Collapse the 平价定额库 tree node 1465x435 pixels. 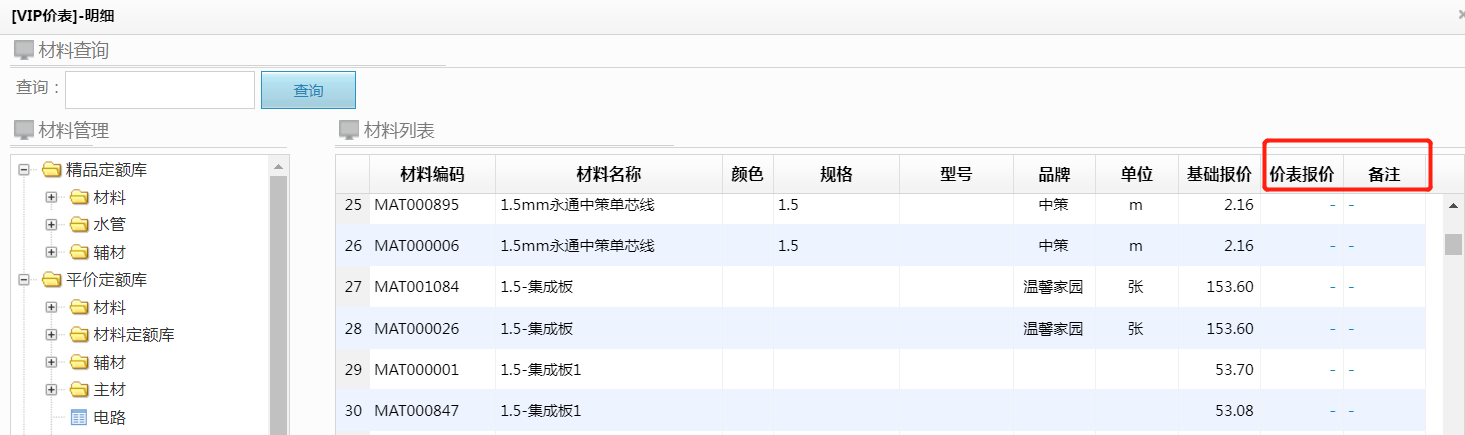tap(24, 280)
